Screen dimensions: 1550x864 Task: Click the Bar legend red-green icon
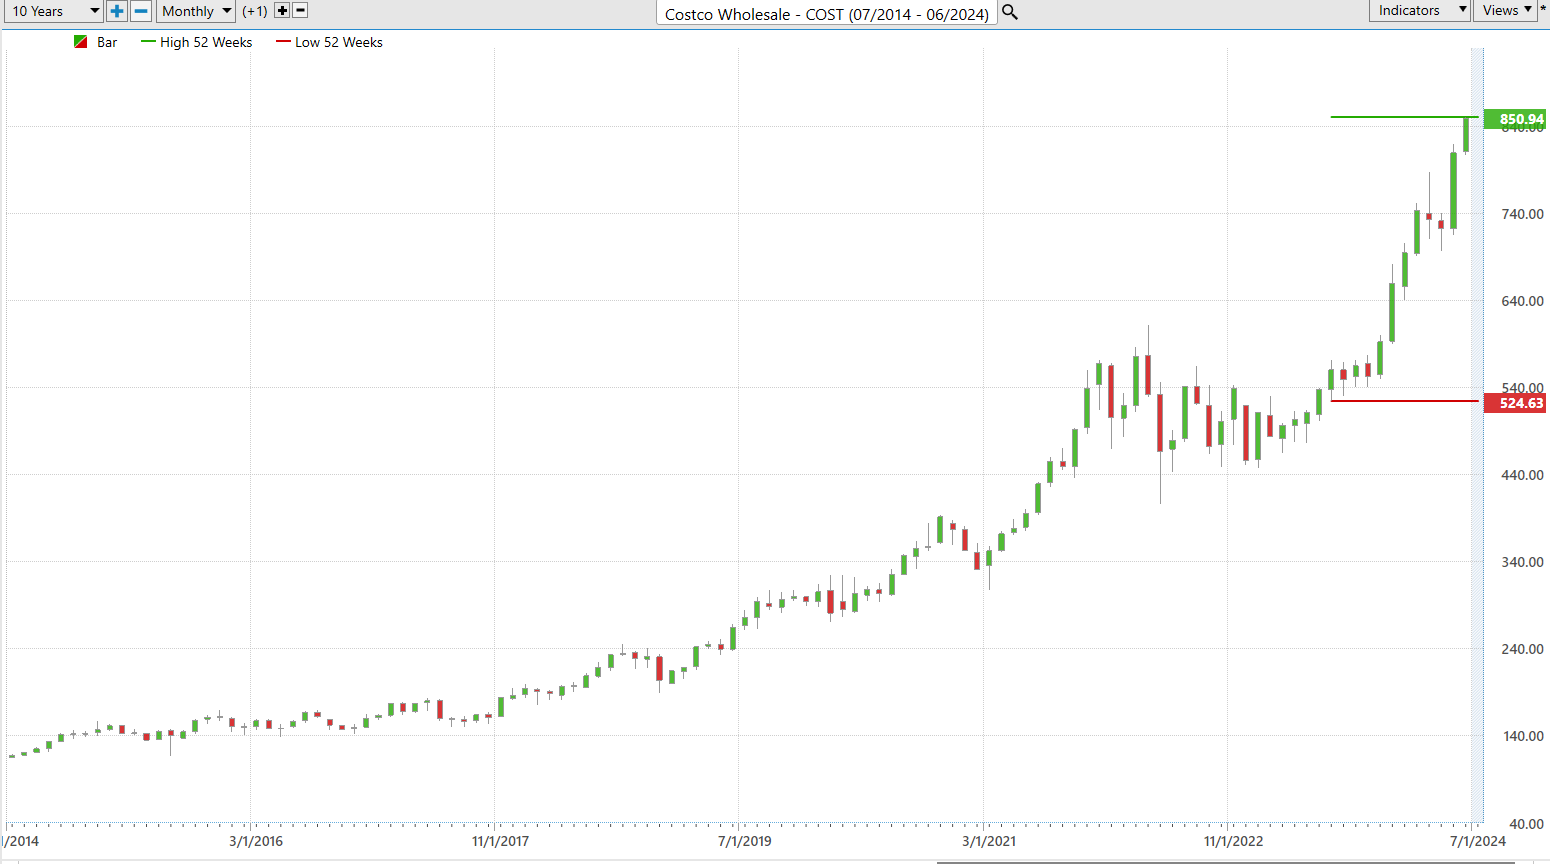(81, 42)
